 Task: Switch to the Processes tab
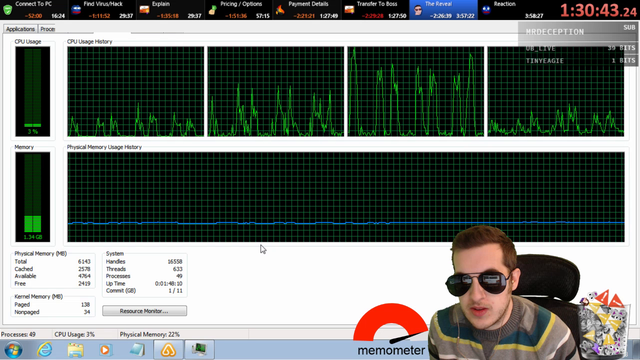47,29
